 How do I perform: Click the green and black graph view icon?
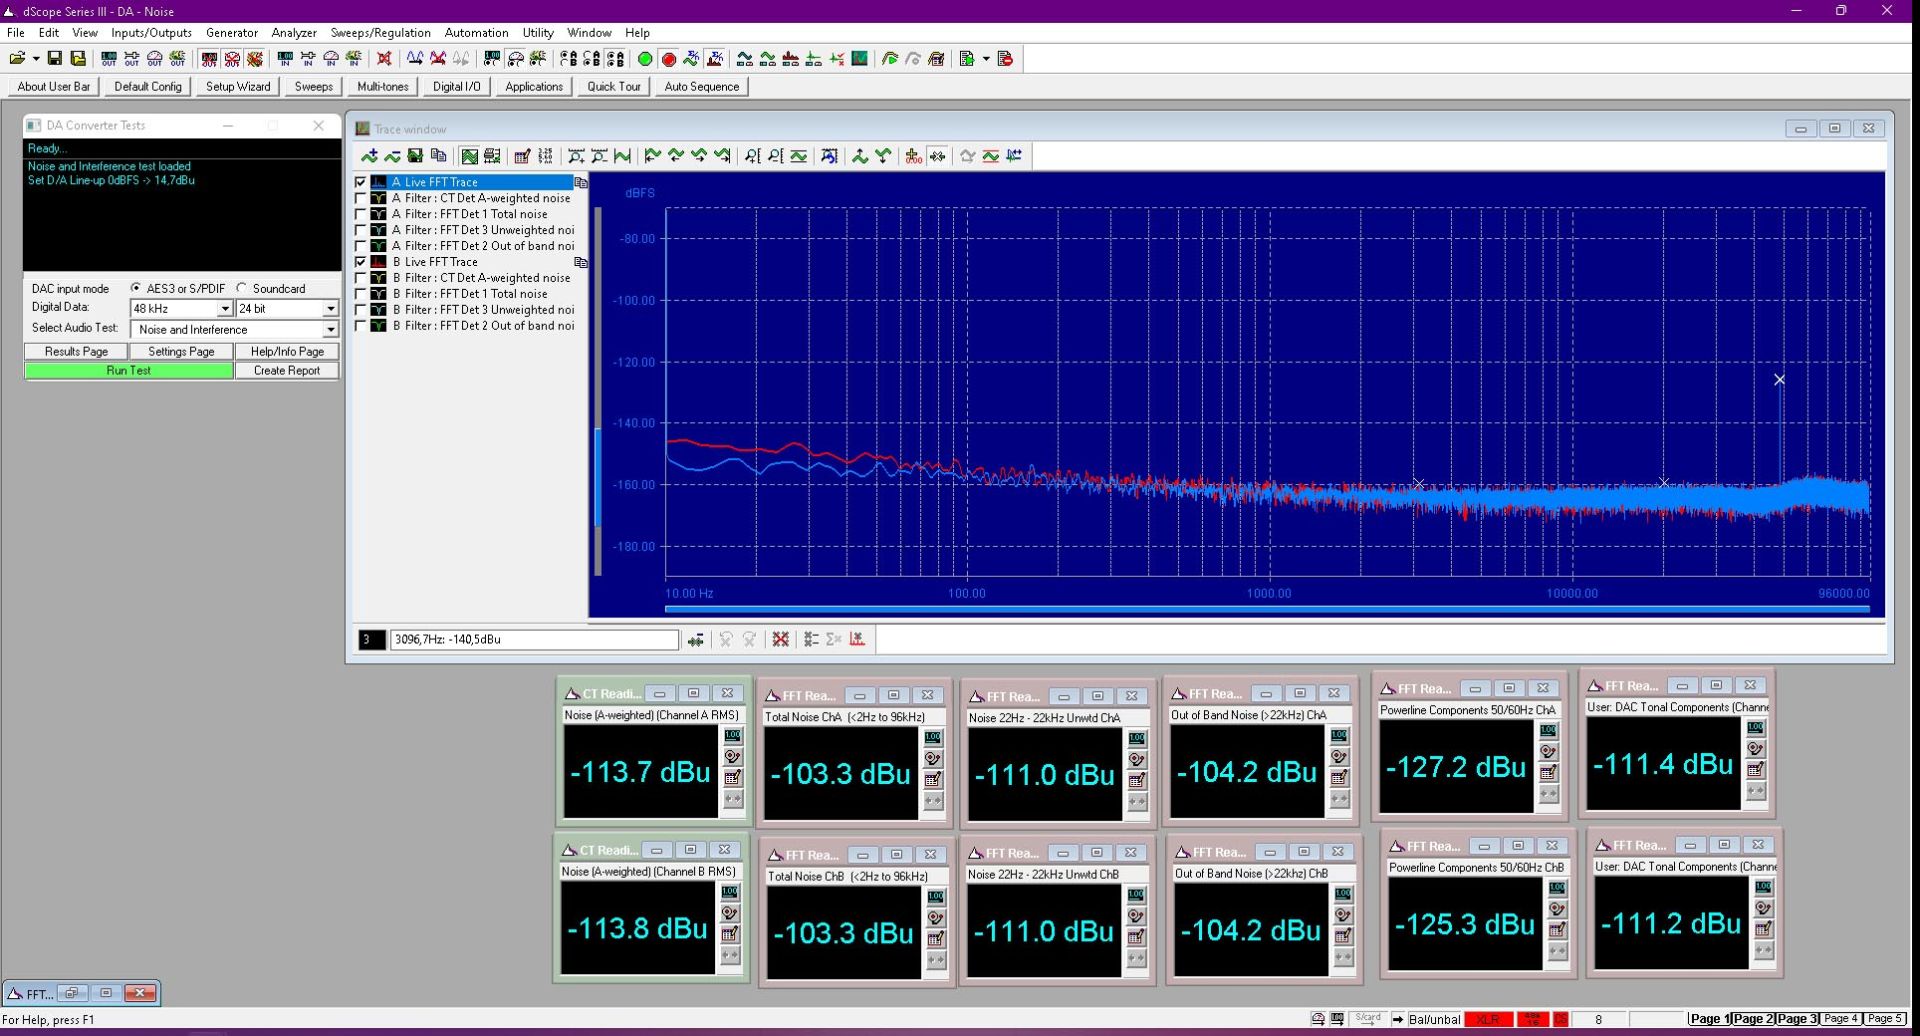pos(469,156)
